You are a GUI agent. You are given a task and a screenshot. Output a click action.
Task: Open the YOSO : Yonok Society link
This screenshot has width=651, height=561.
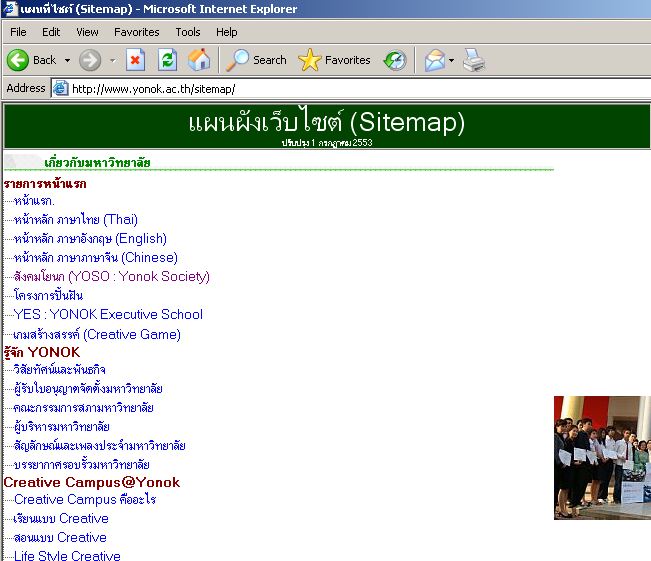point(112,277)
